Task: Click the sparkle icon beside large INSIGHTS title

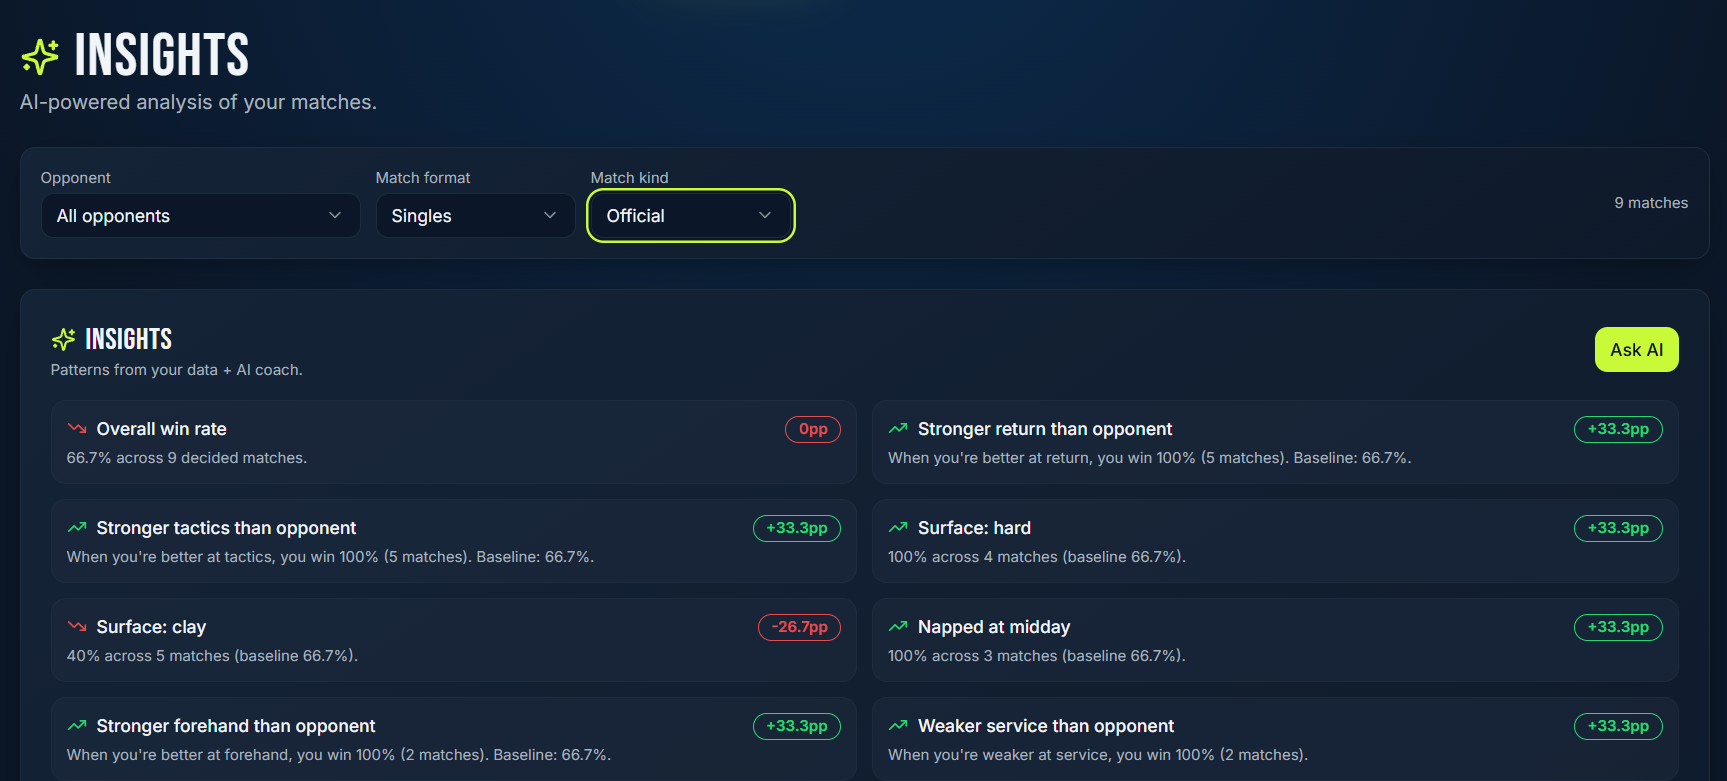Action: 40,57
